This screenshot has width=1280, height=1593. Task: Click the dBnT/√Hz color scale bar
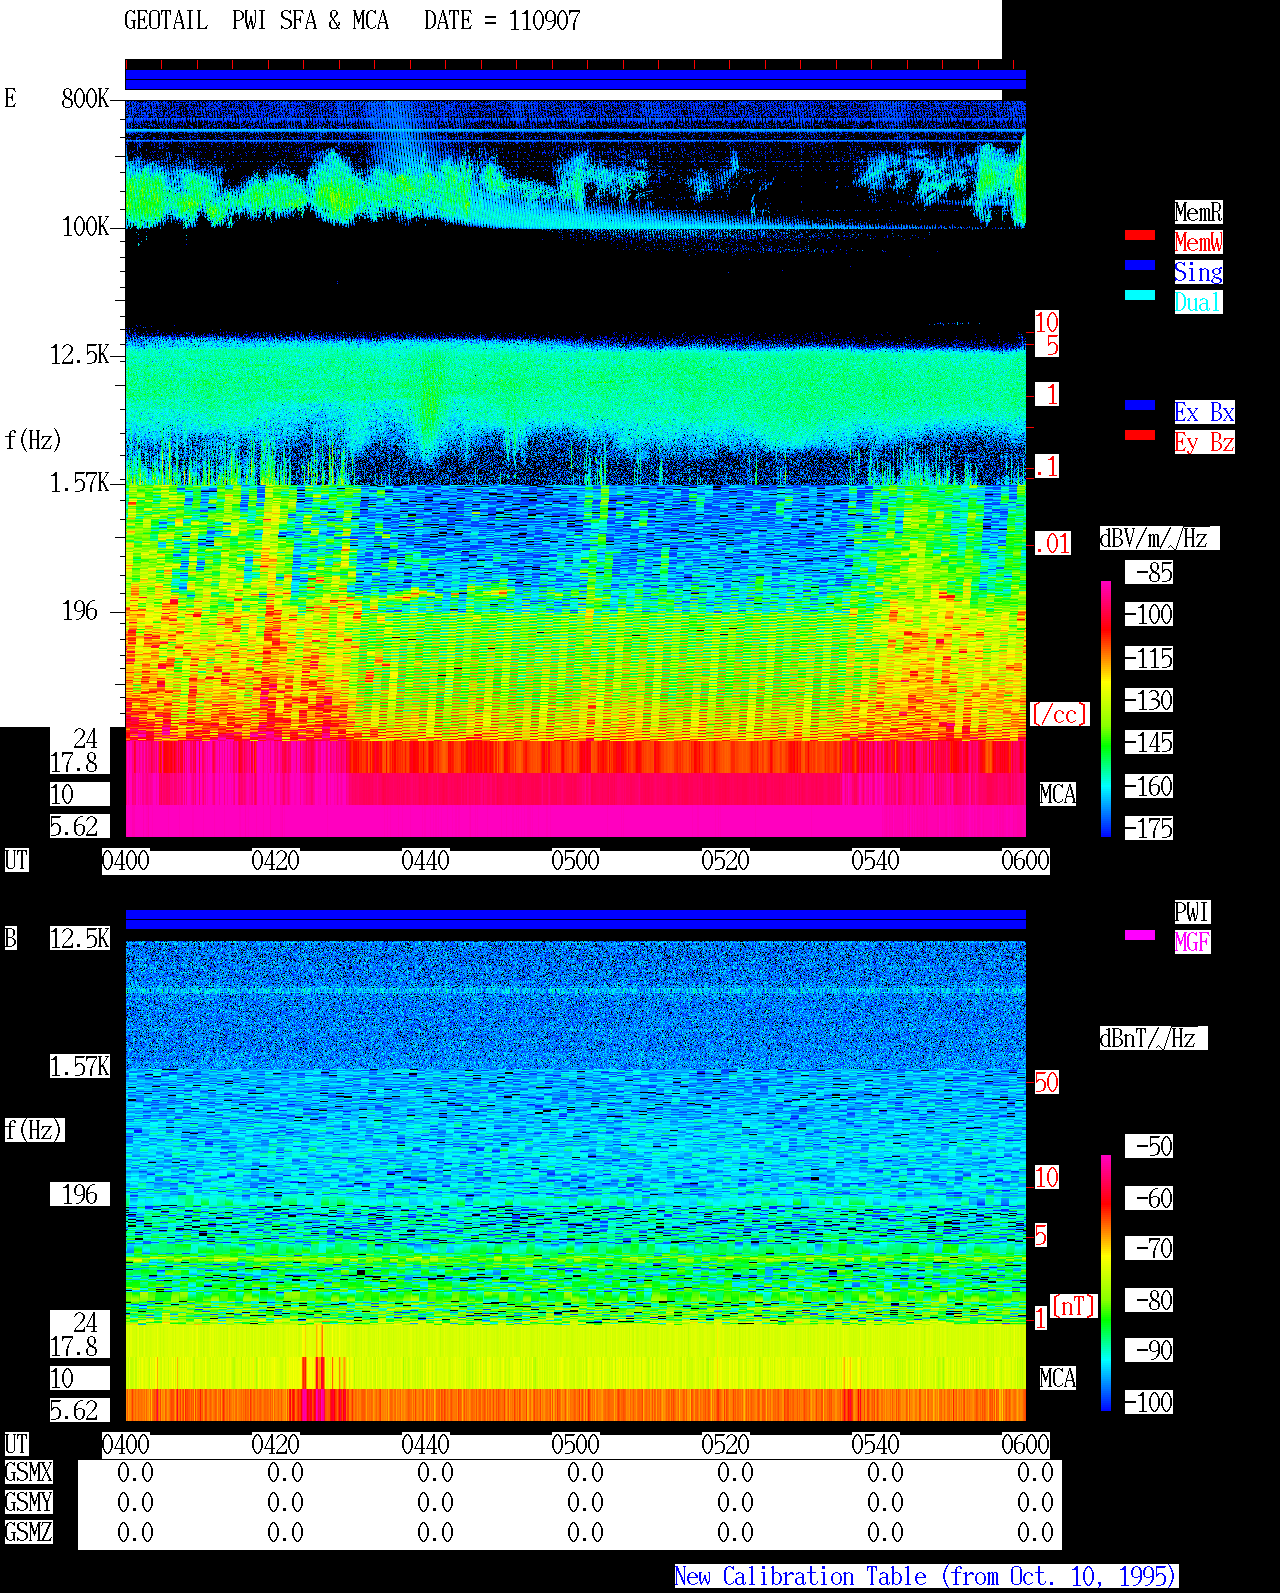pyautogui.click(x=1106, y=1283)
